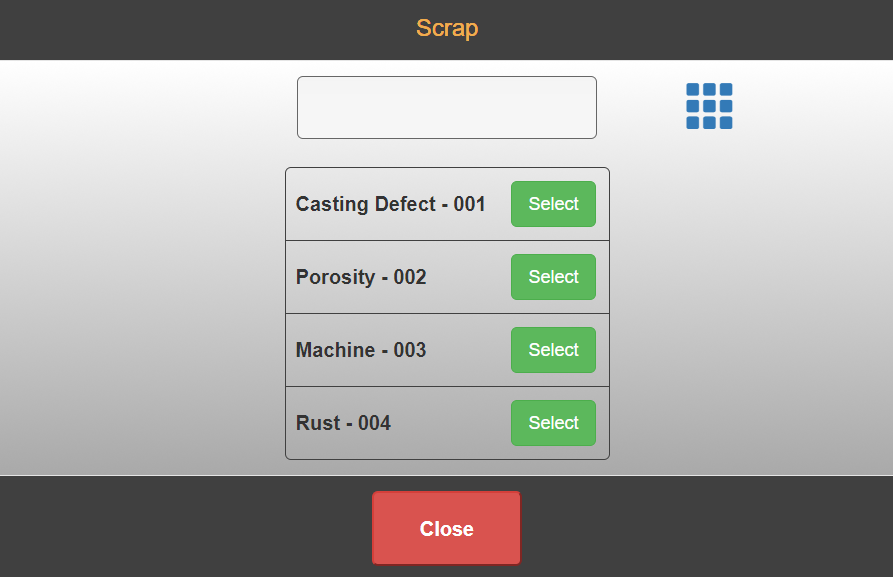The height and width of the screenshot is (577, 893).
Task: Click the Porosity - 002 label text
Action: click(x=361, y=277)
